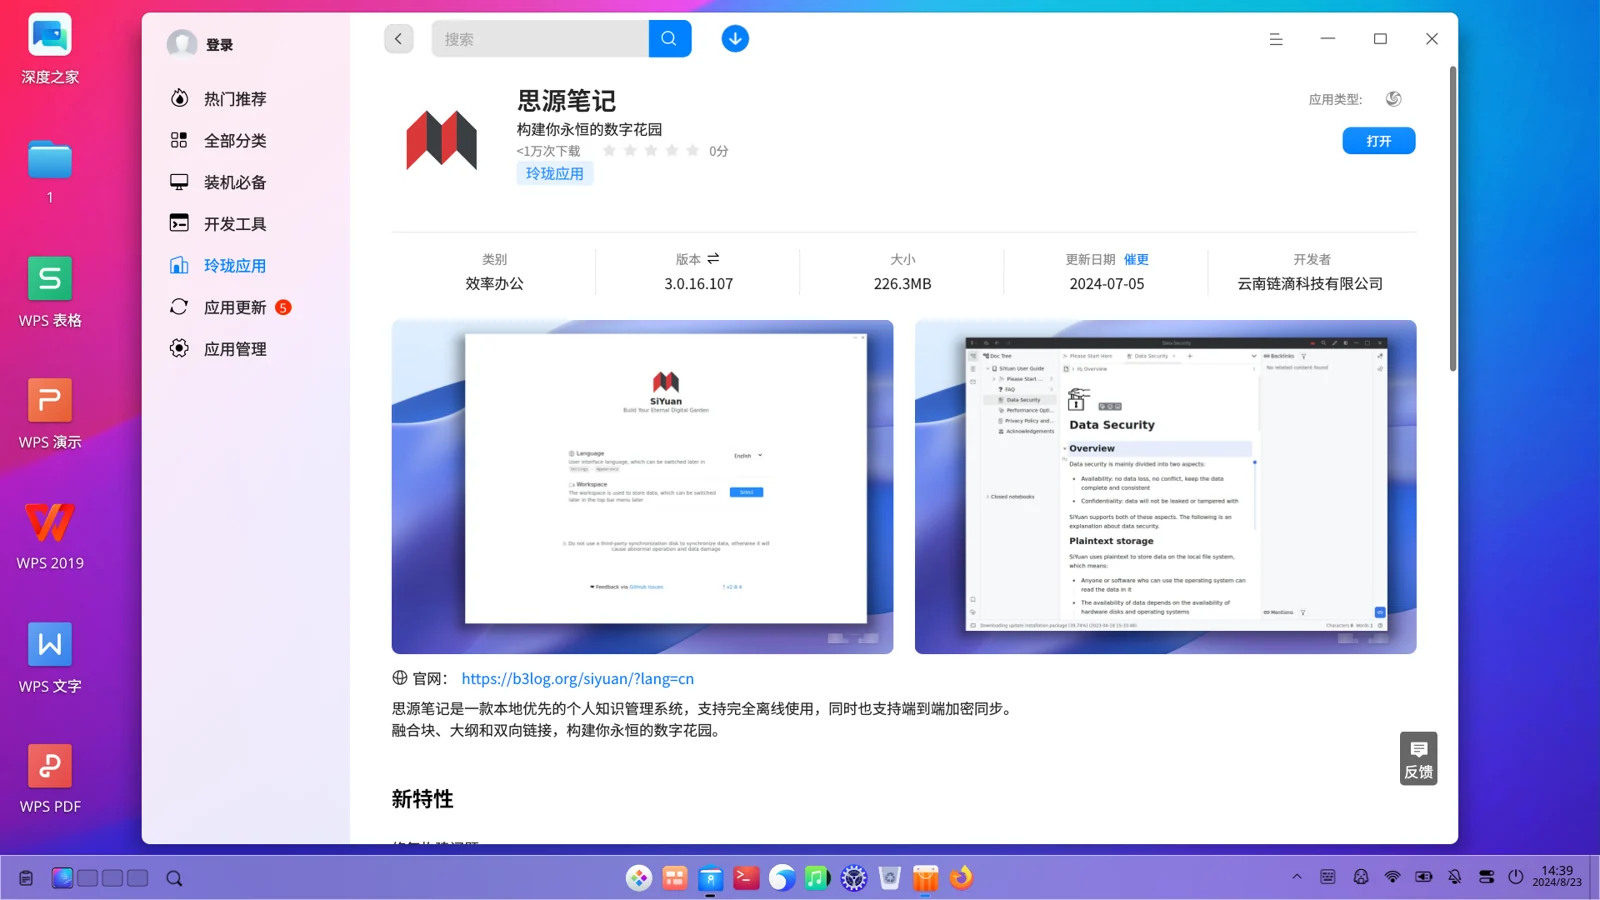Viewport: 1600px width, 900px height.
Task: Click the application type icon
Action: point(1393,98)
